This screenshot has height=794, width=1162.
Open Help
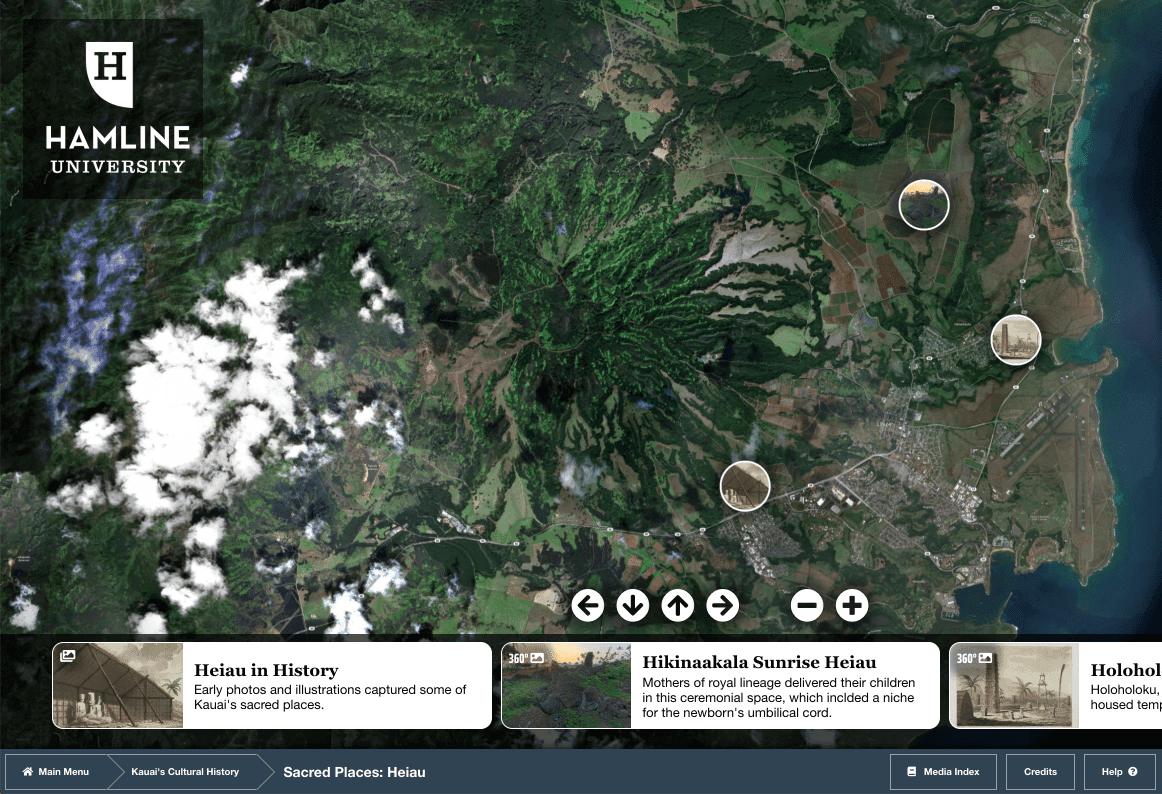pyautogui.click(x=1119, y=772)
